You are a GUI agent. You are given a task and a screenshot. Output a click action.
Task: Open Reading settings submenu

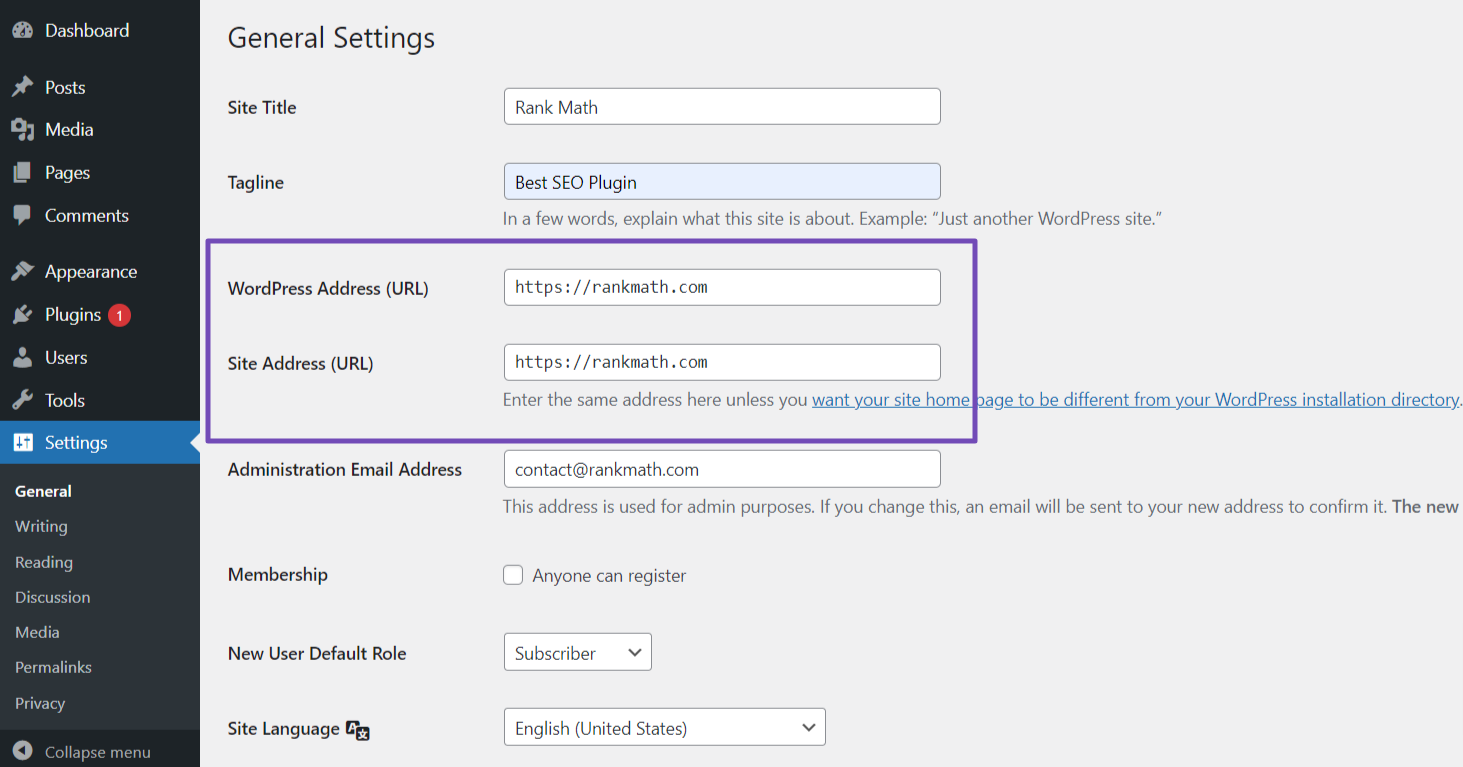(44, 563)
